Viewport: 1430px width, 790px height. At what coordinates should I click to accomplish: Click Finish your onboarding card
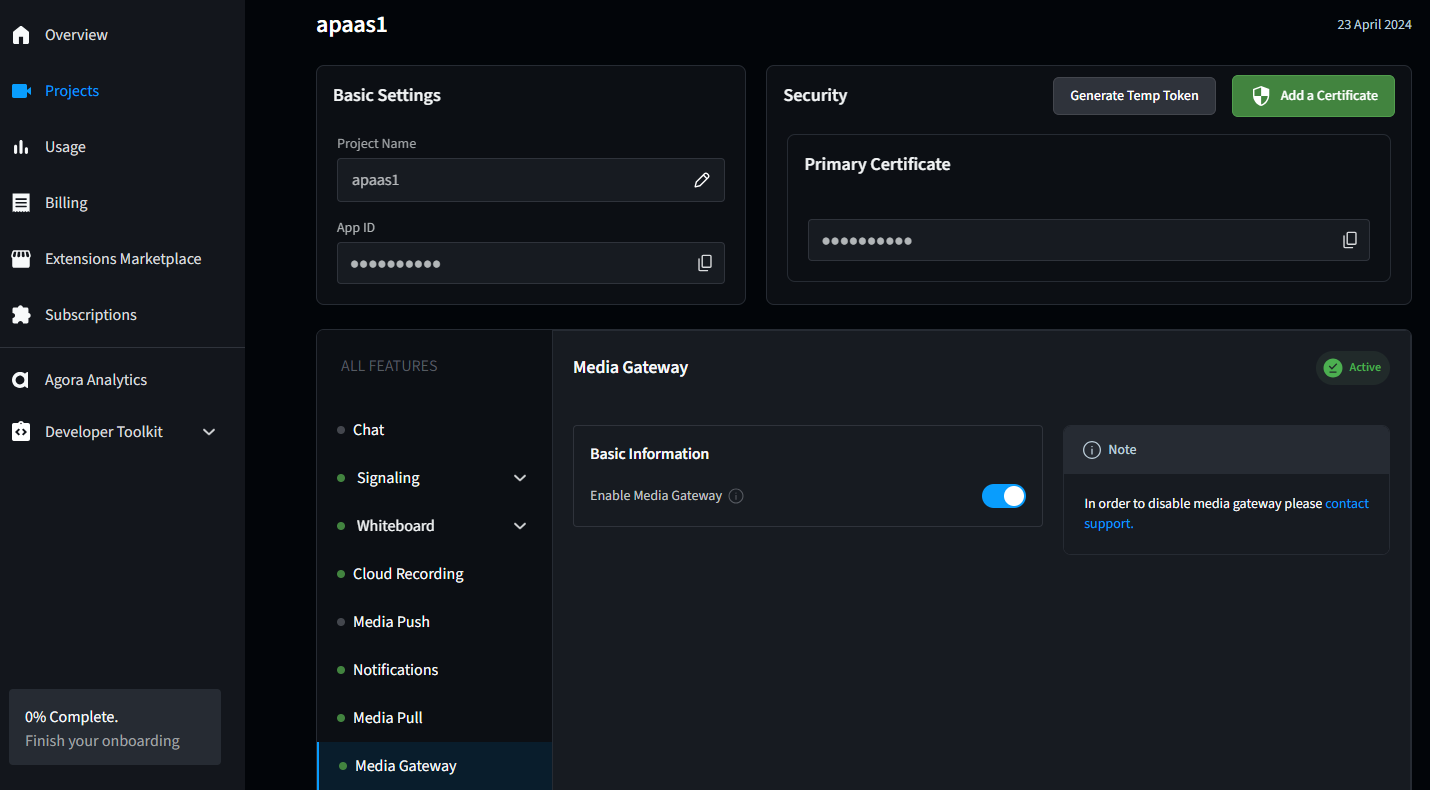115,727
